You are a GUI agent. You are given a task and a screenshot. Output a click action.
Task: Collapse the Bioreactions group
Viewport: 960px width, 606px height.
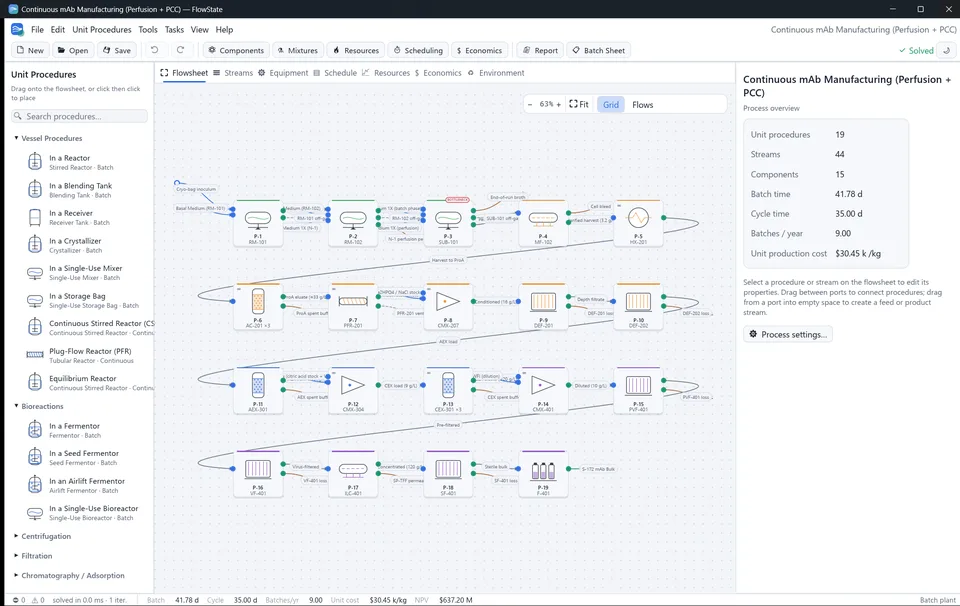pyautogui.click(x=39, y=406)
